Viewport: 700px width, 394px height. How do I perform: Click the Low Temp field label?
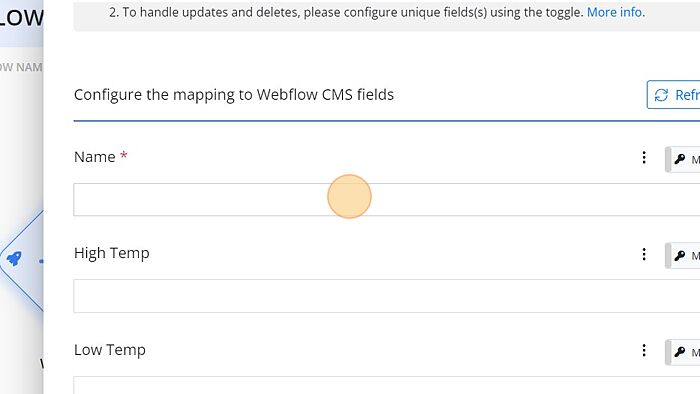click(110, 350)
